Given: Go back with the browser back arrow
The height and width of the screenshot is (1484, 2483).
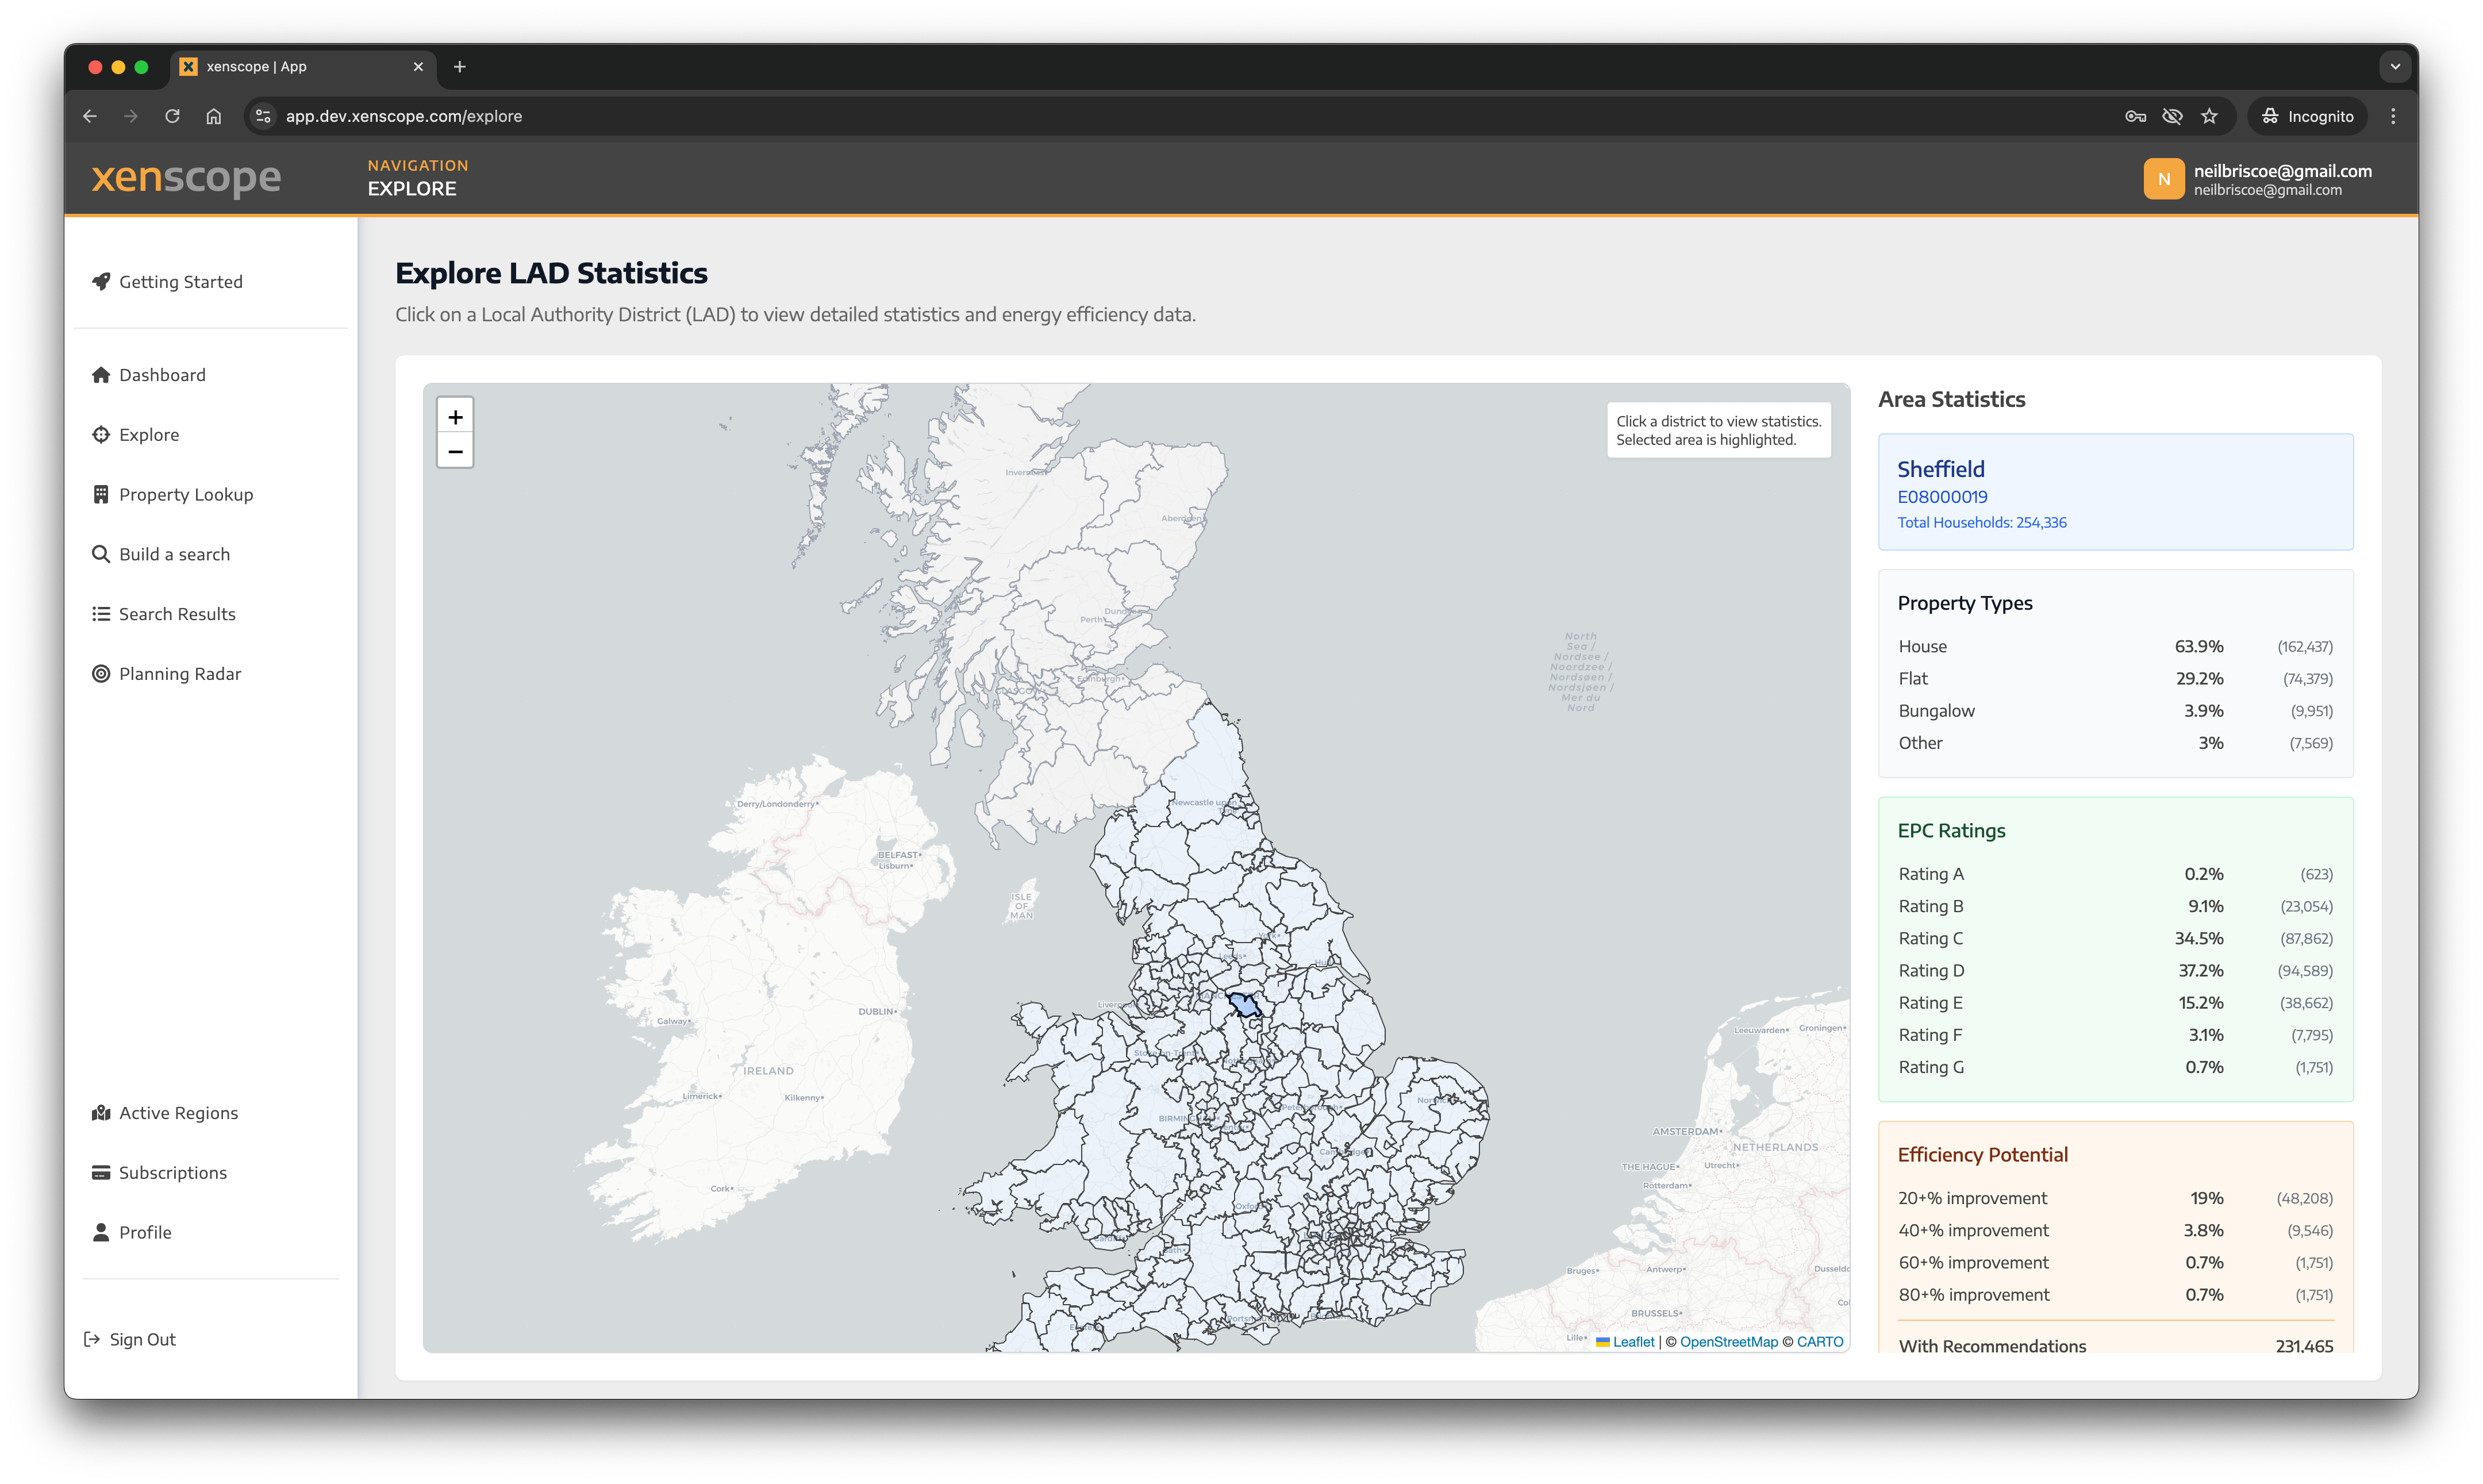Looking at the screenshot, I should point(90,116).
